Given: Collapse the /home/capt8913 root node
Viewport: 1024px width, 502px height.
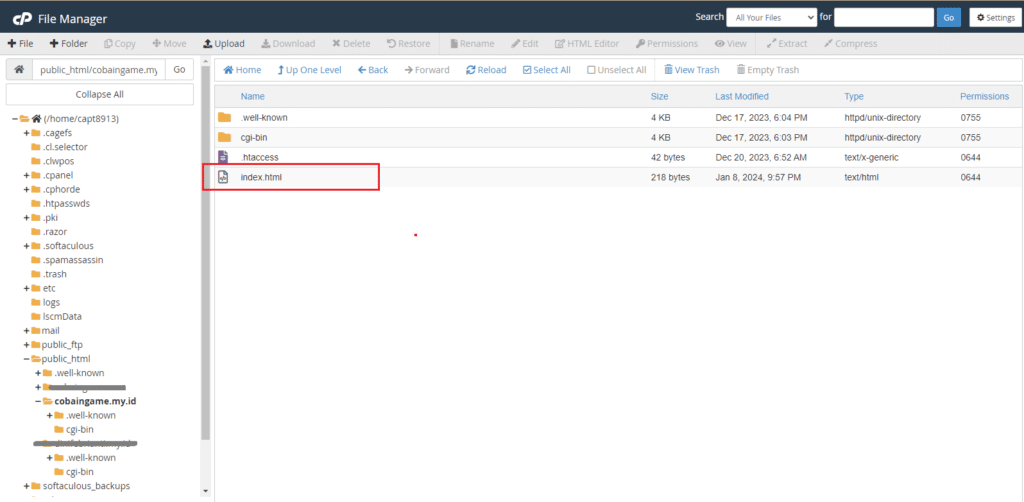Looking at the screenshot, I should (x=14, y=119).
